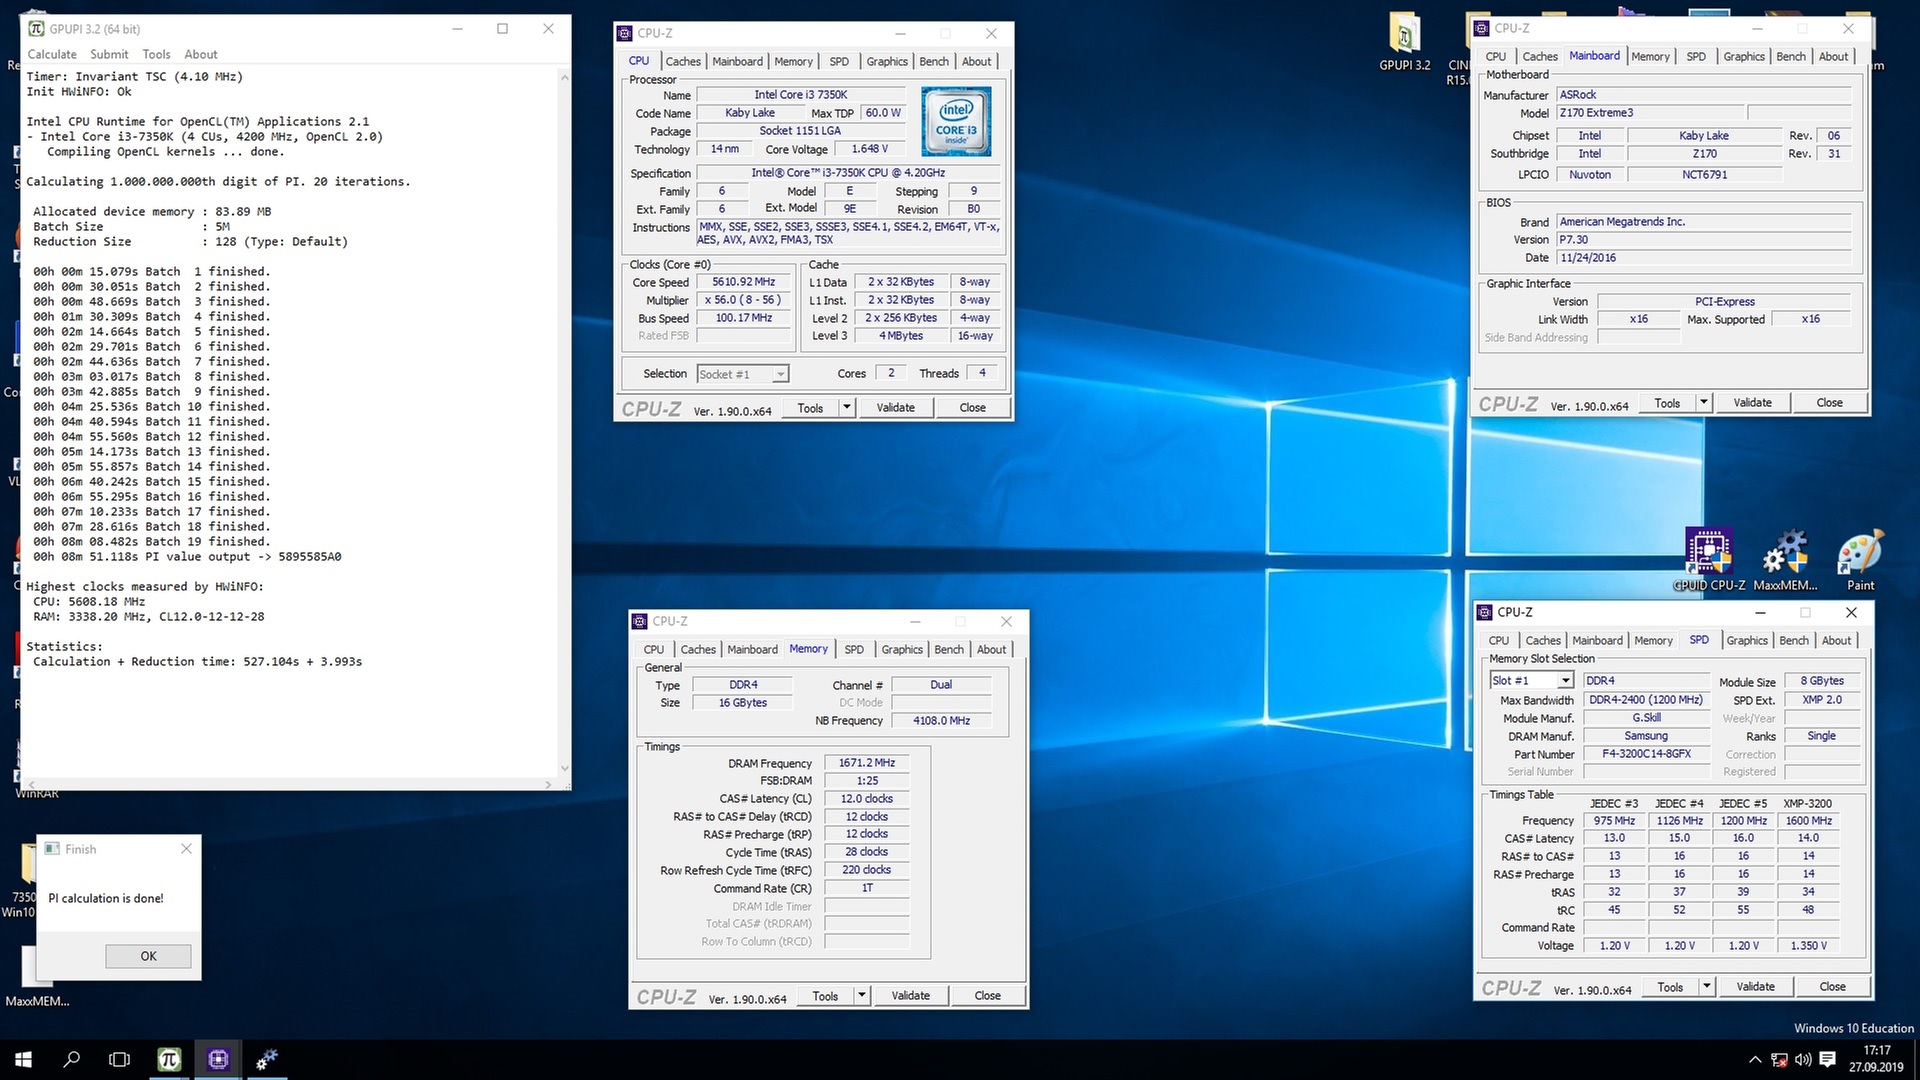Click the CAS# Latency 12.0 clocks value

[866, 798]
